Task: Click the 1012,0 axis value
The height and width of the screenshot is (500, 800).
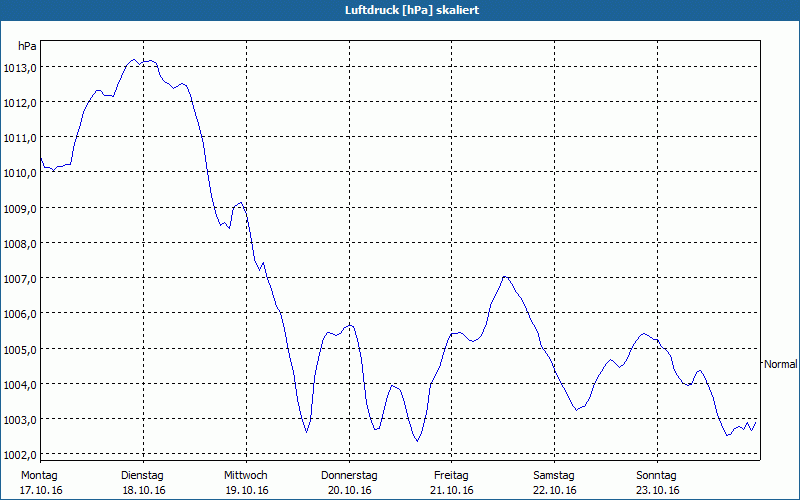Action: point(20,103)
